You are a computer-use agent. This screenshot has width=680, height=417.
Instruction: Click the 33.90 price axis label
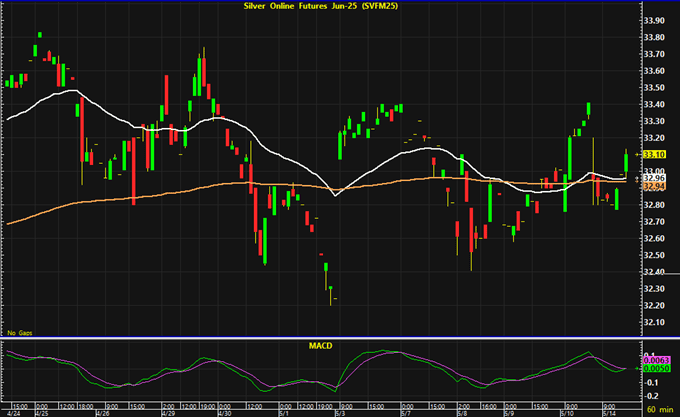click(x=655, y=20)
